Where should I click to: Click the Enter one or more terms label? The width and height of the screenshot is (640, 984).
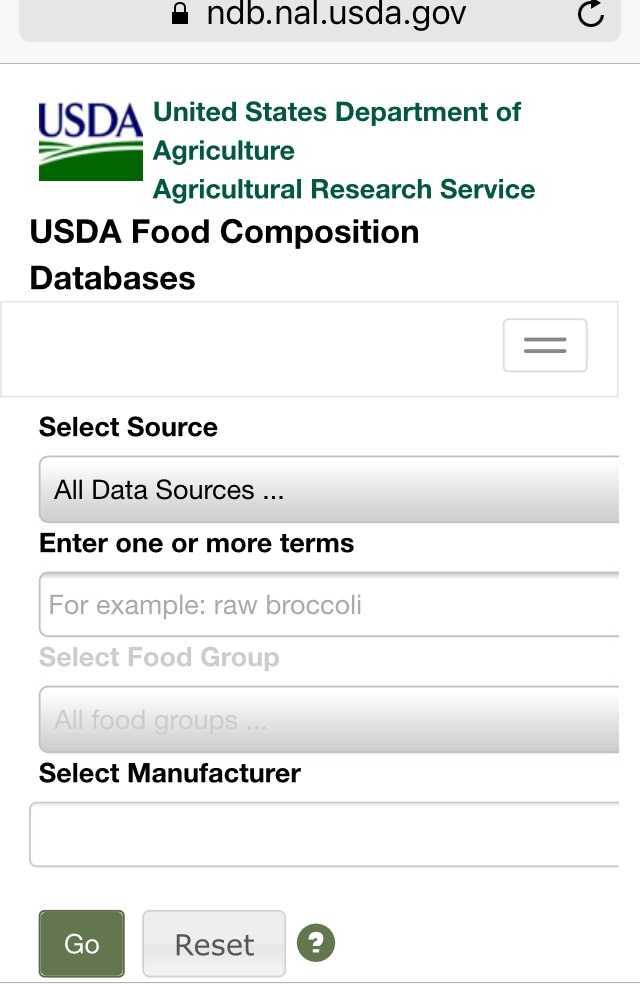point(196,543)
